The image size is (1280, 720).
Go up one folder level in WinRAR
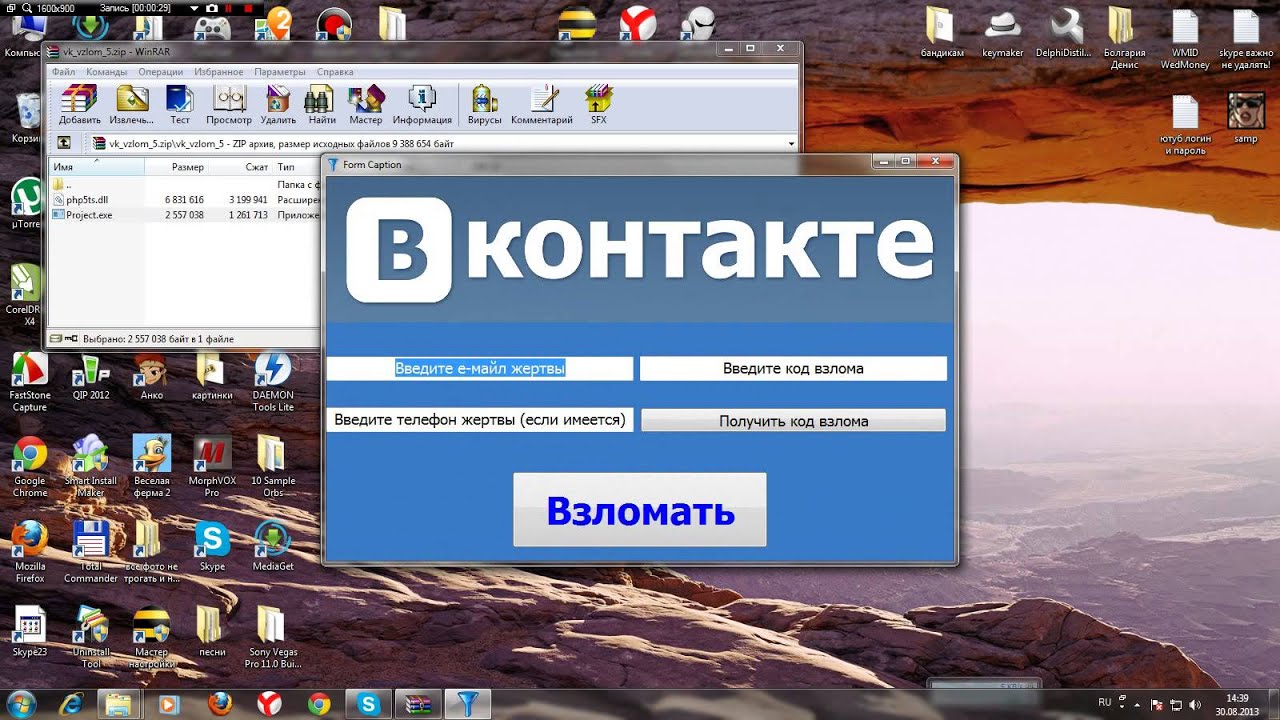64,143
